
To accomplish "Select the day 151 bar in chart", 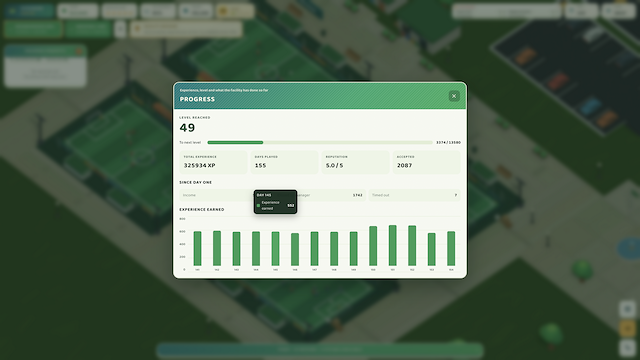I will pyautogui.click(x=393, y=245).
